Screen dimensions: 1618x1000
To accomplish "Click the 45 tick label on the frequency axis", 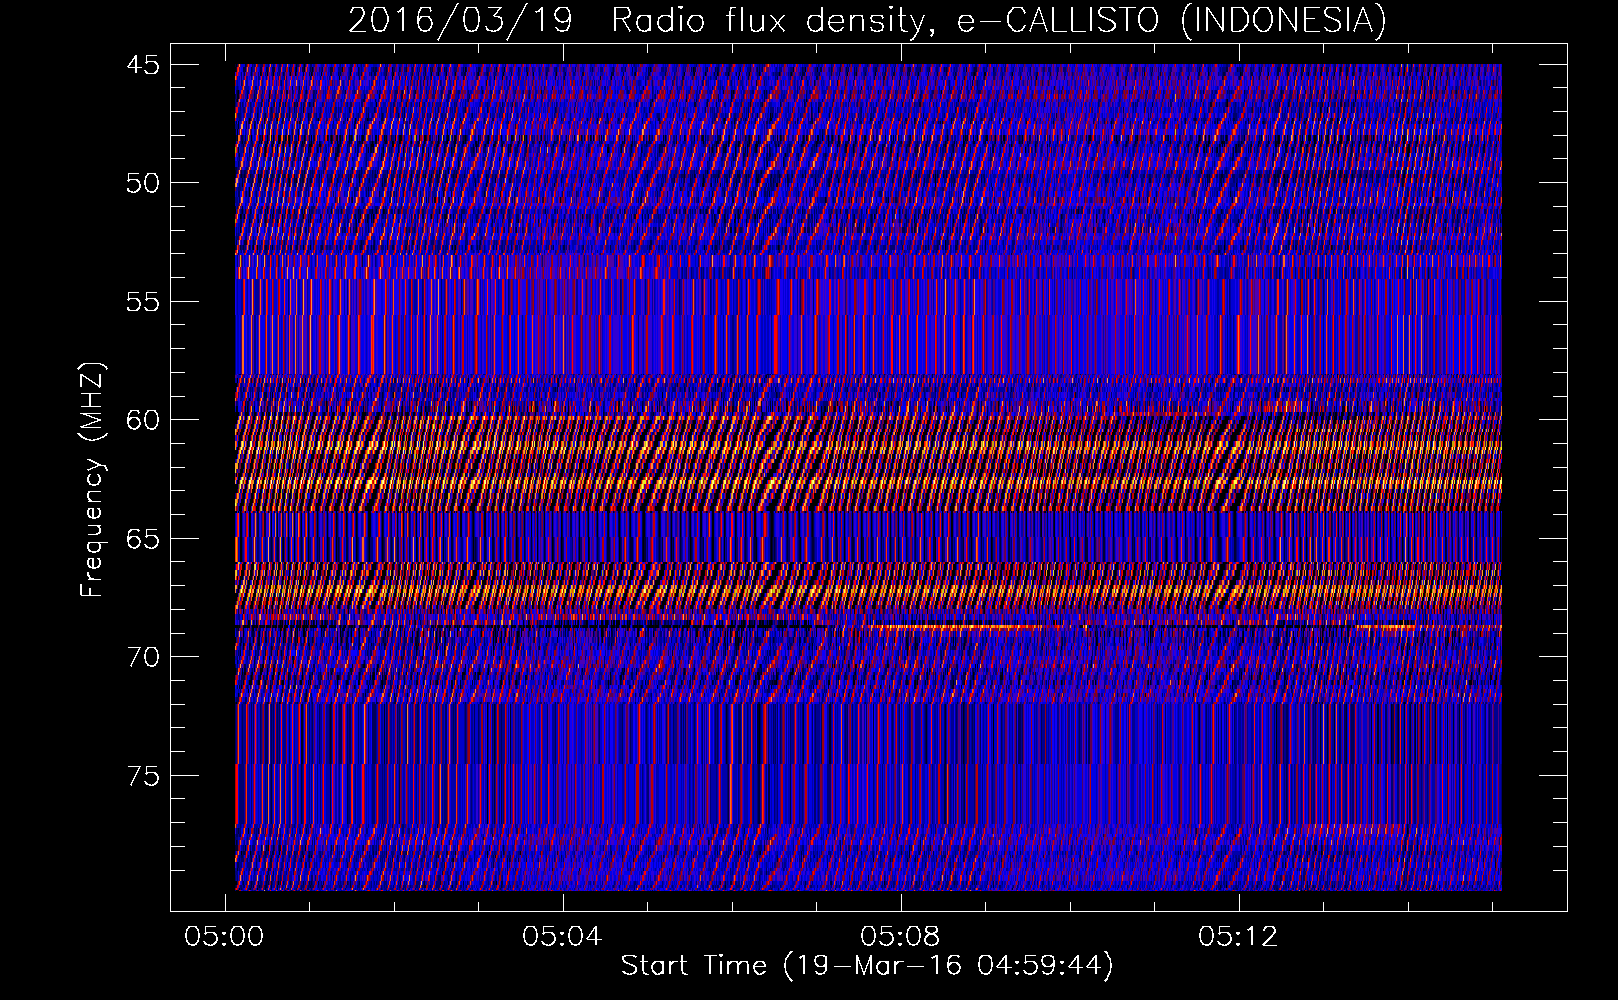I will pyautogui.click(x=143, y=65).
